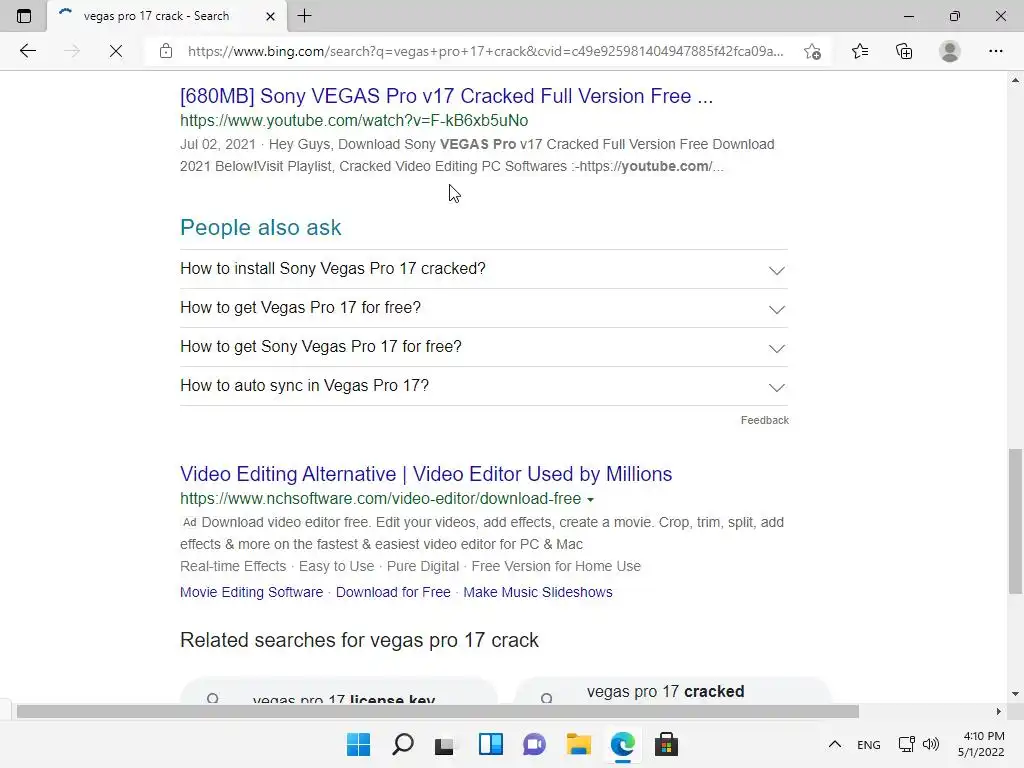
Task: Close the vegas pro 17 crack tab
Action: click(270, 16)
